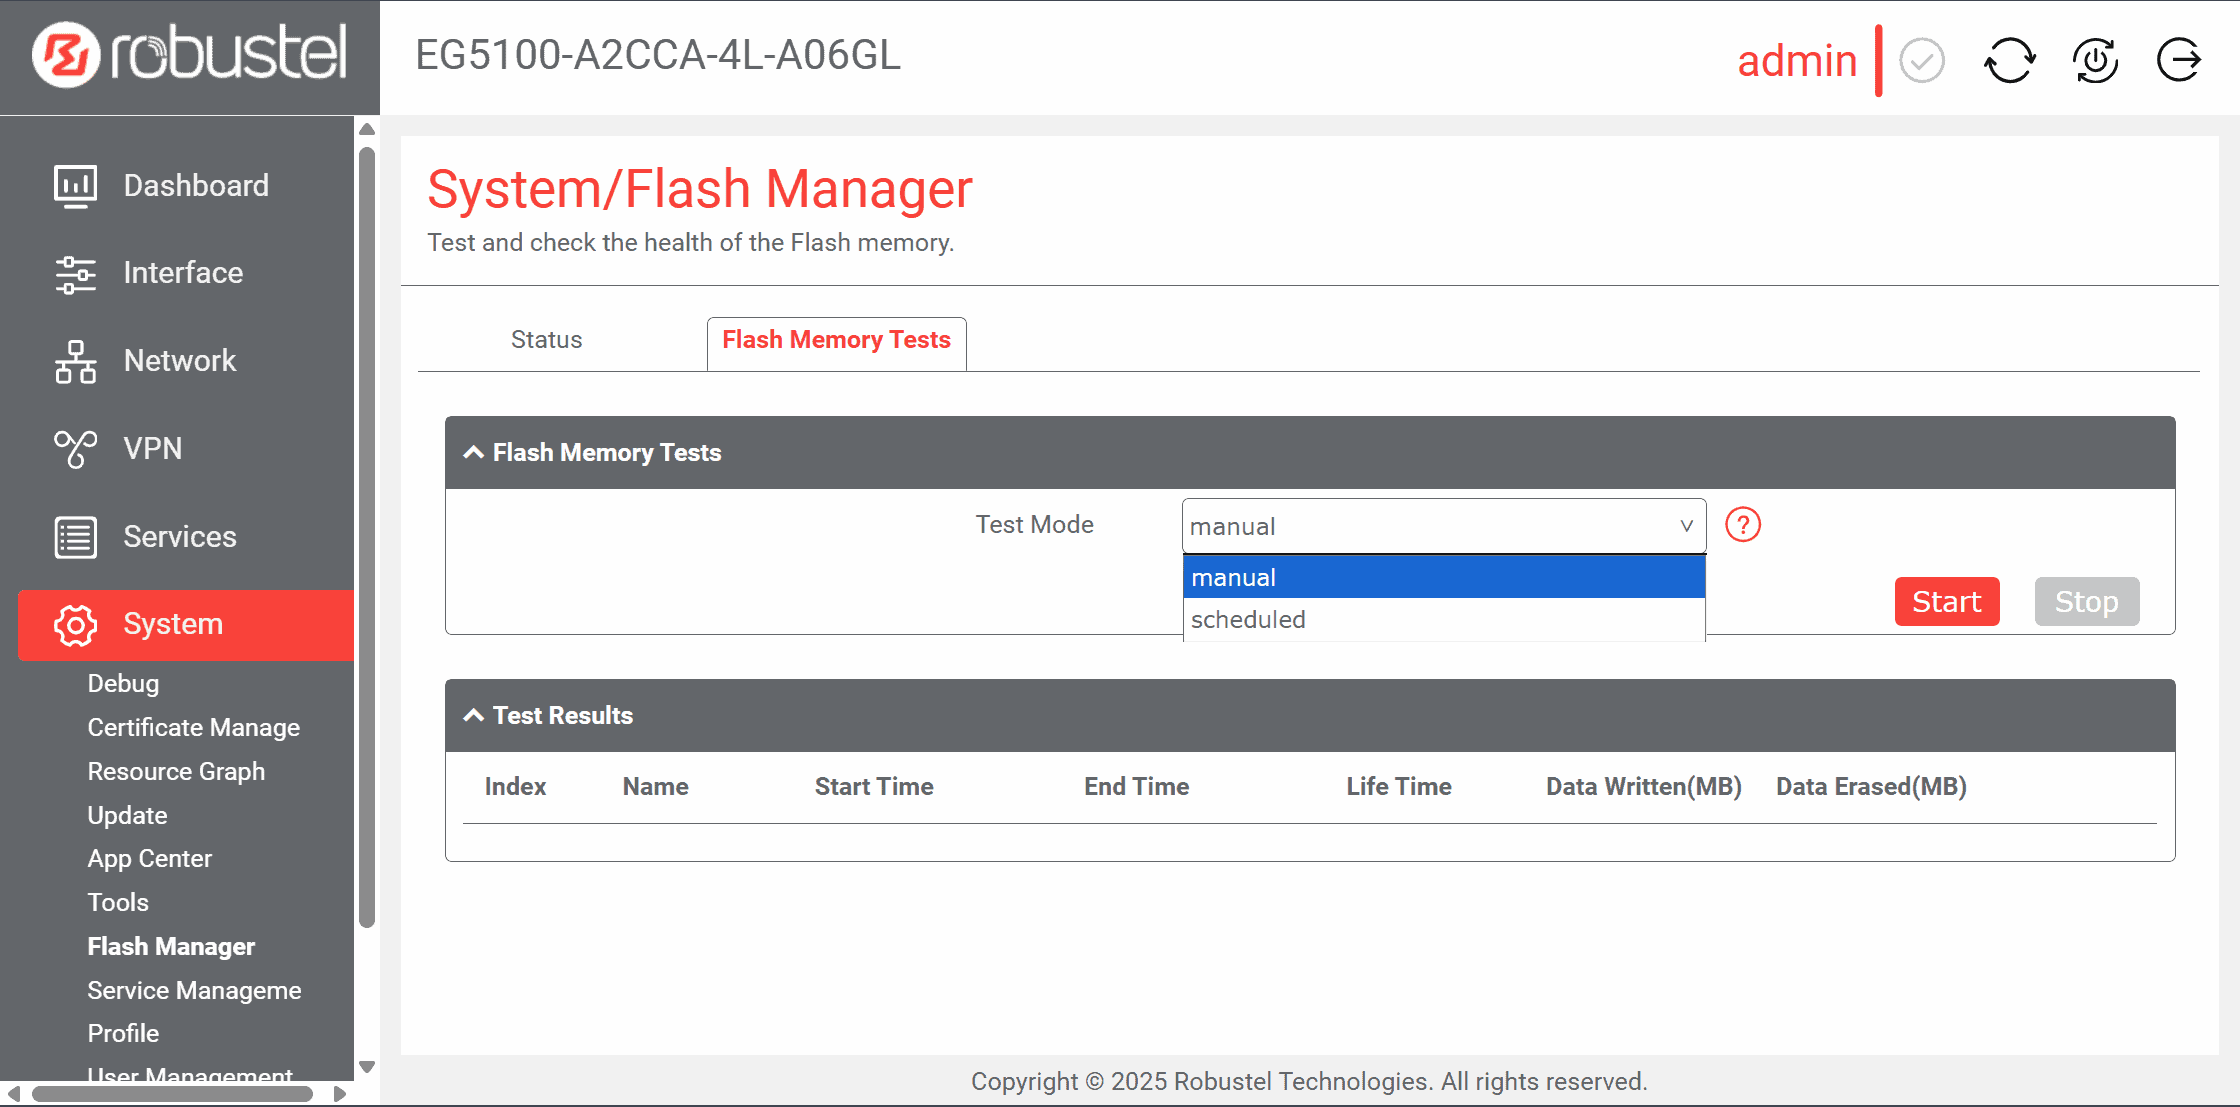
Task: Click the red help question mark icon
Action: coord(1743,525)
